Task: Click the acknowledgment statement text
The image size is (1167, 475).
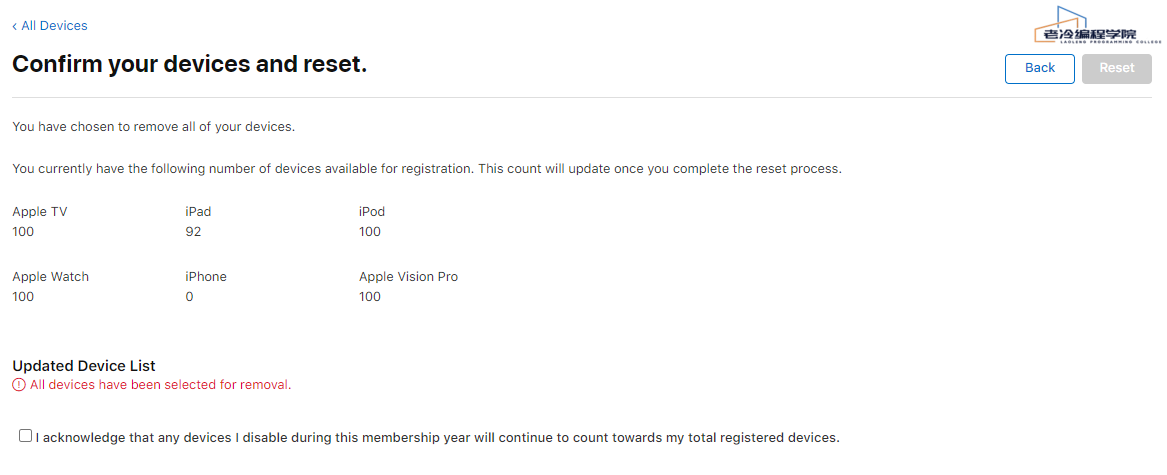Action: (437, 437)
